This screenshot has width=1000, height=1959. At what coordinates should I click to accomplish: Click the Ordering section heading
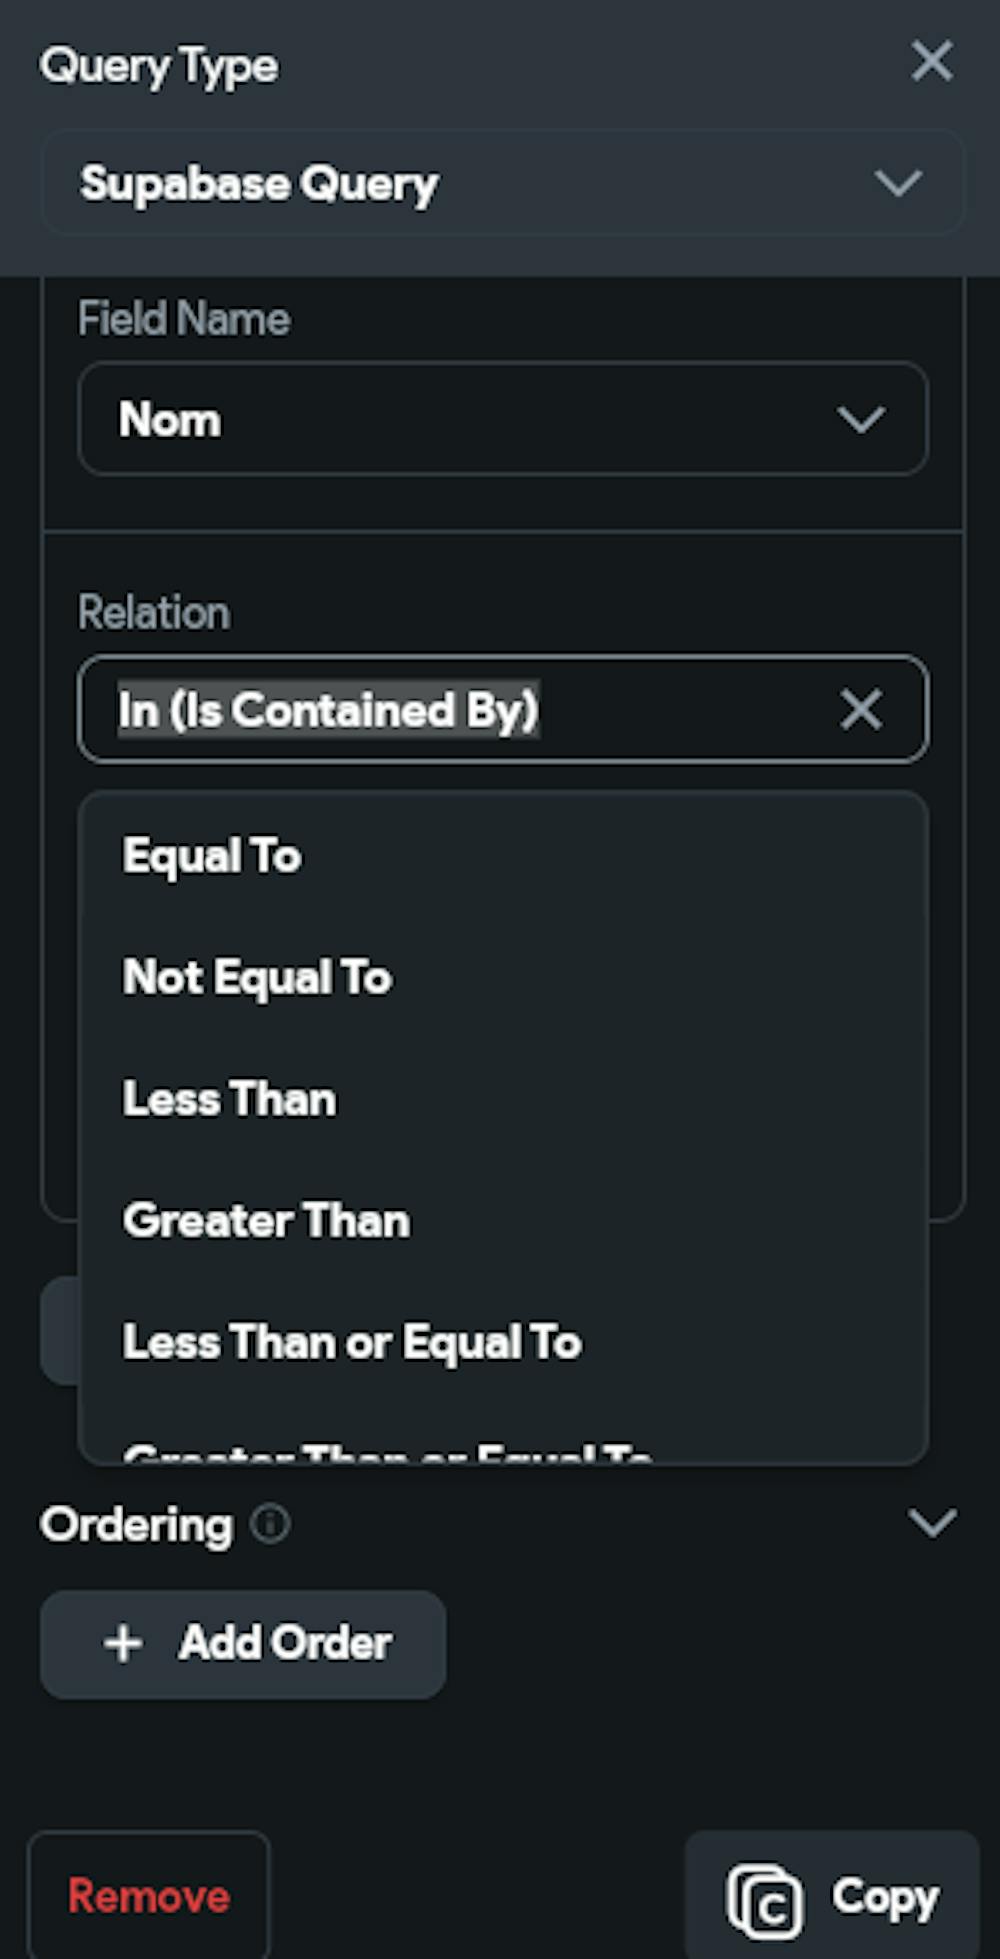pyautogui.click(x=136, y=1525)
